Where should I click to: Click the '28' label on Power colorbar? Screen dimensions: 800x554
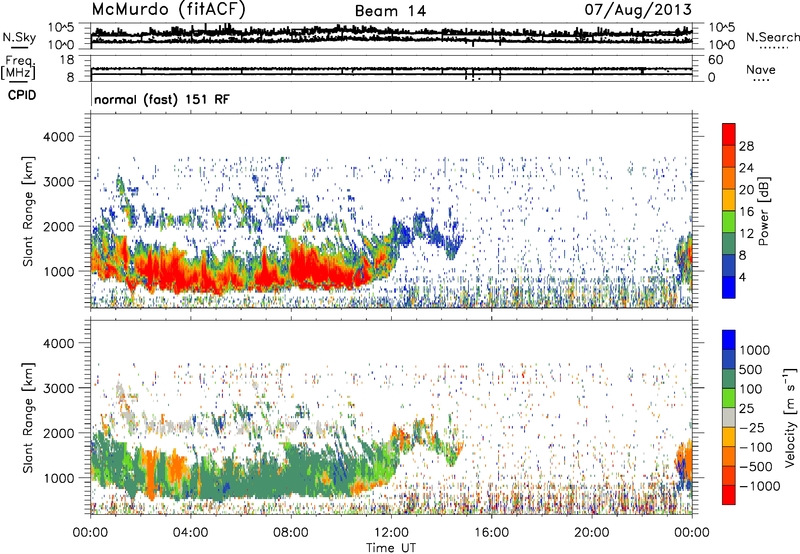click(746, 146)
